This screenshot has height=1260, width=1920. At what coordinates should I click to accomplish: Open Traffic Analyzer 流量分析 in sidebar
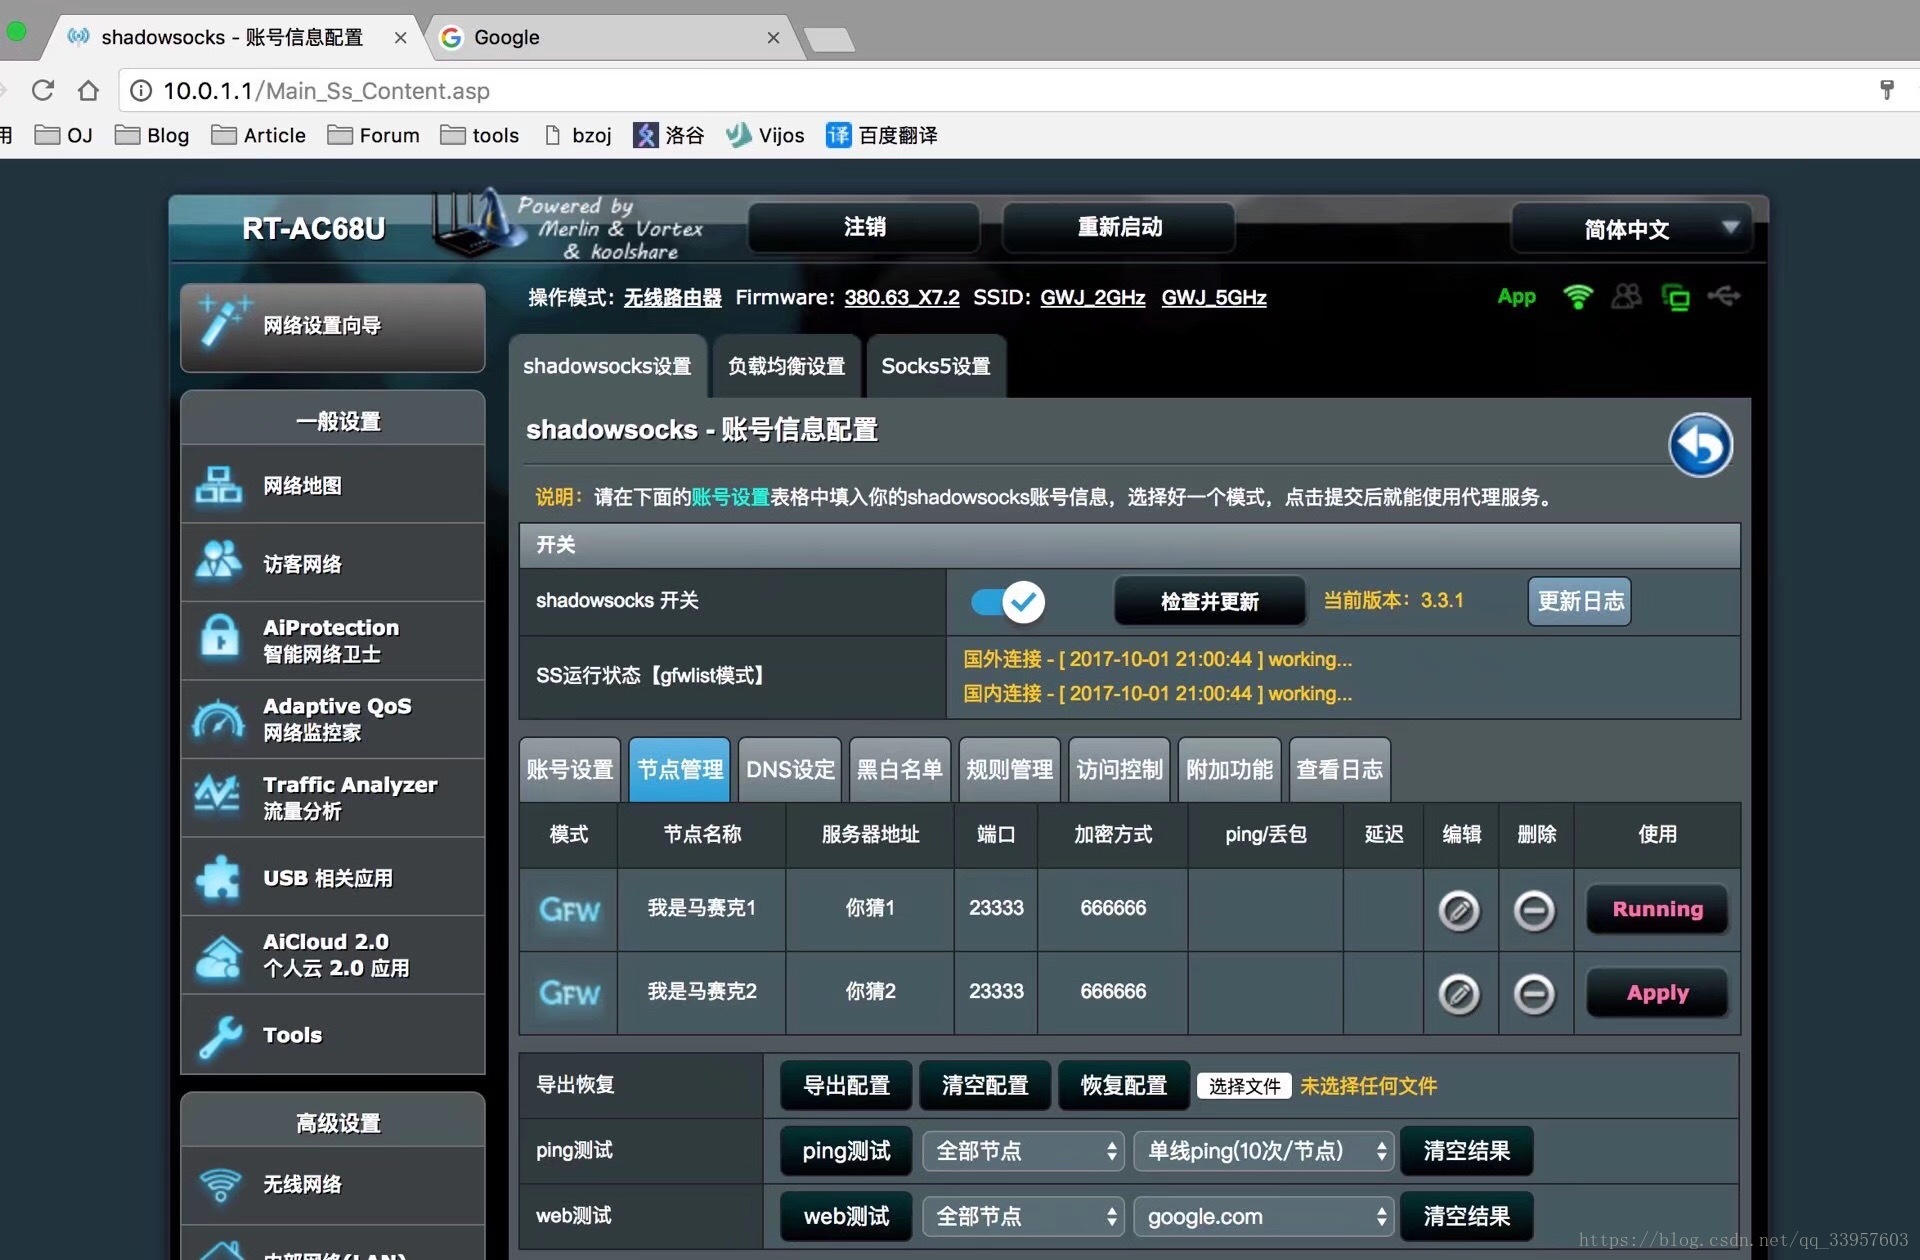tap(333, 797)
